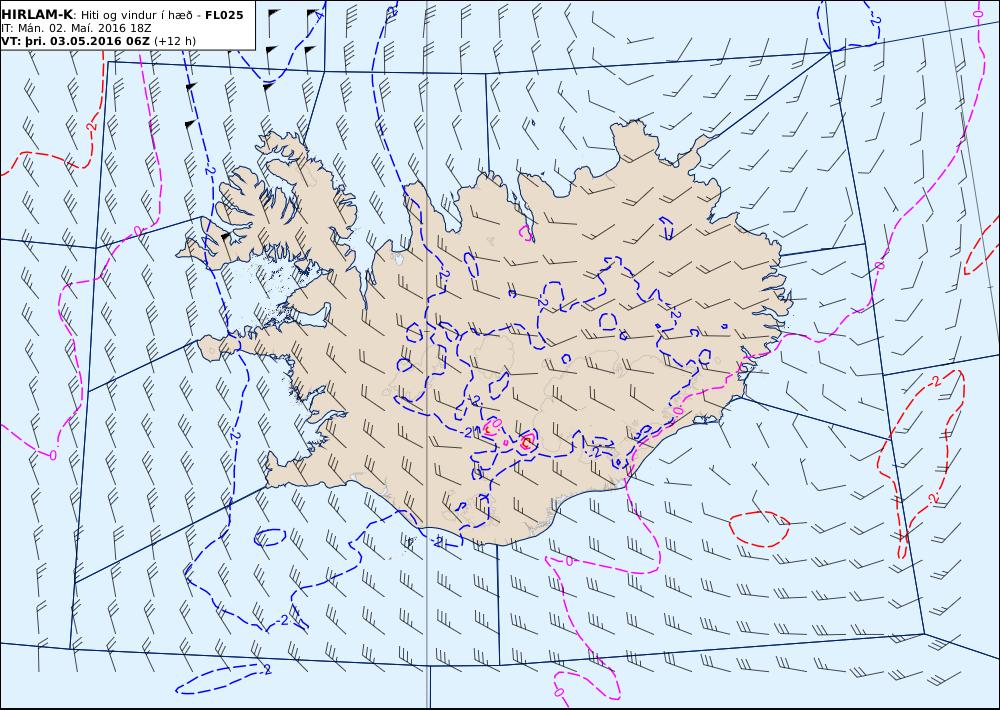Screen dimensions: 1000x710
Task: Click the "FL025" flight level label
Action: (224, 15)
